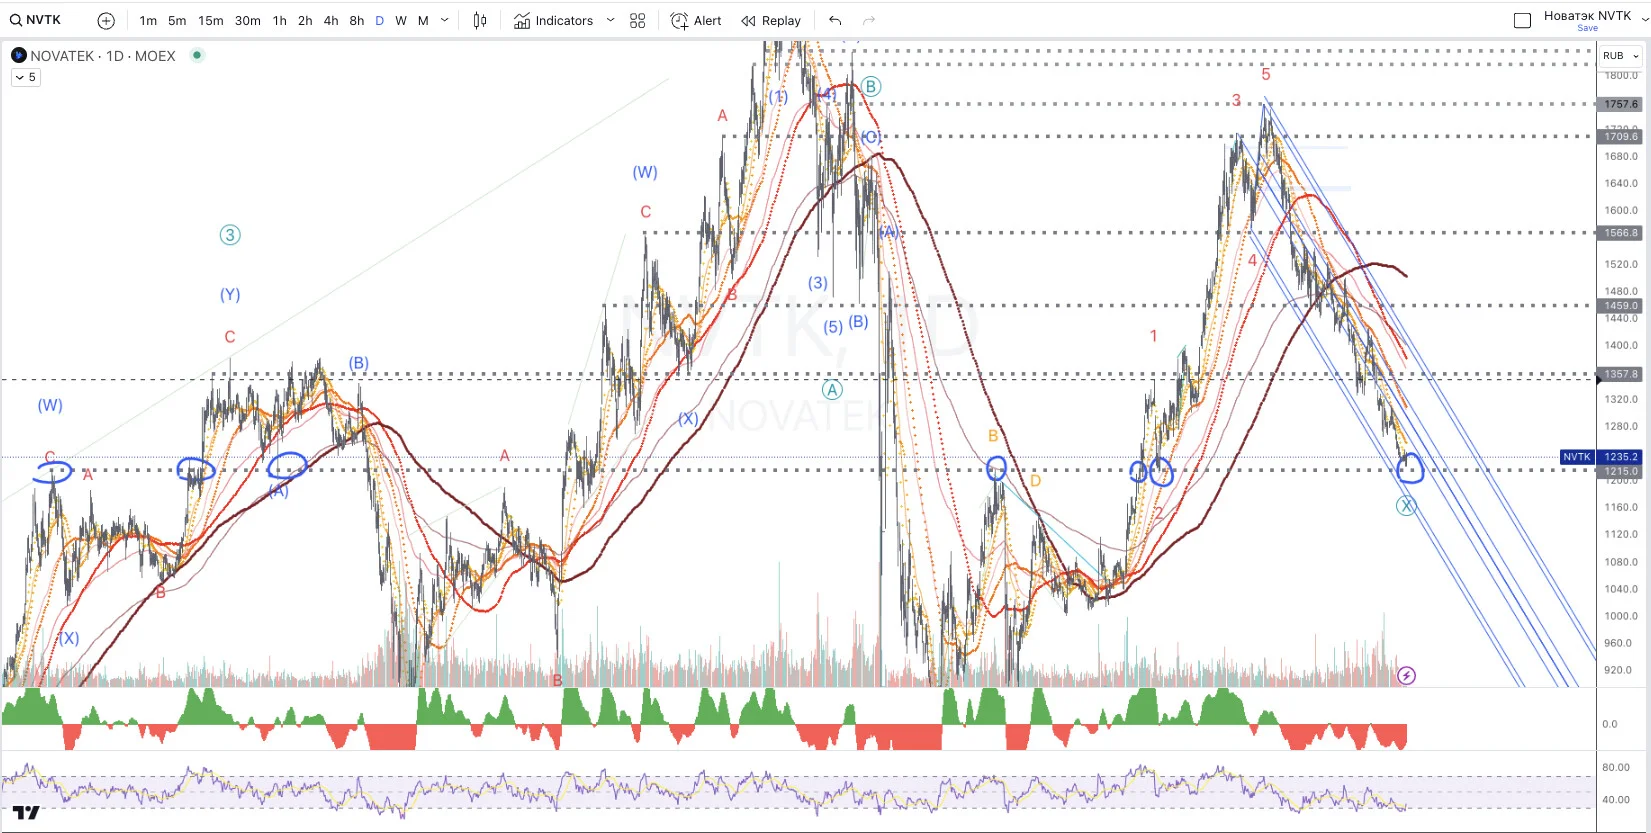
Task: Start Bar Replay mode
Action: click(771, 20)
